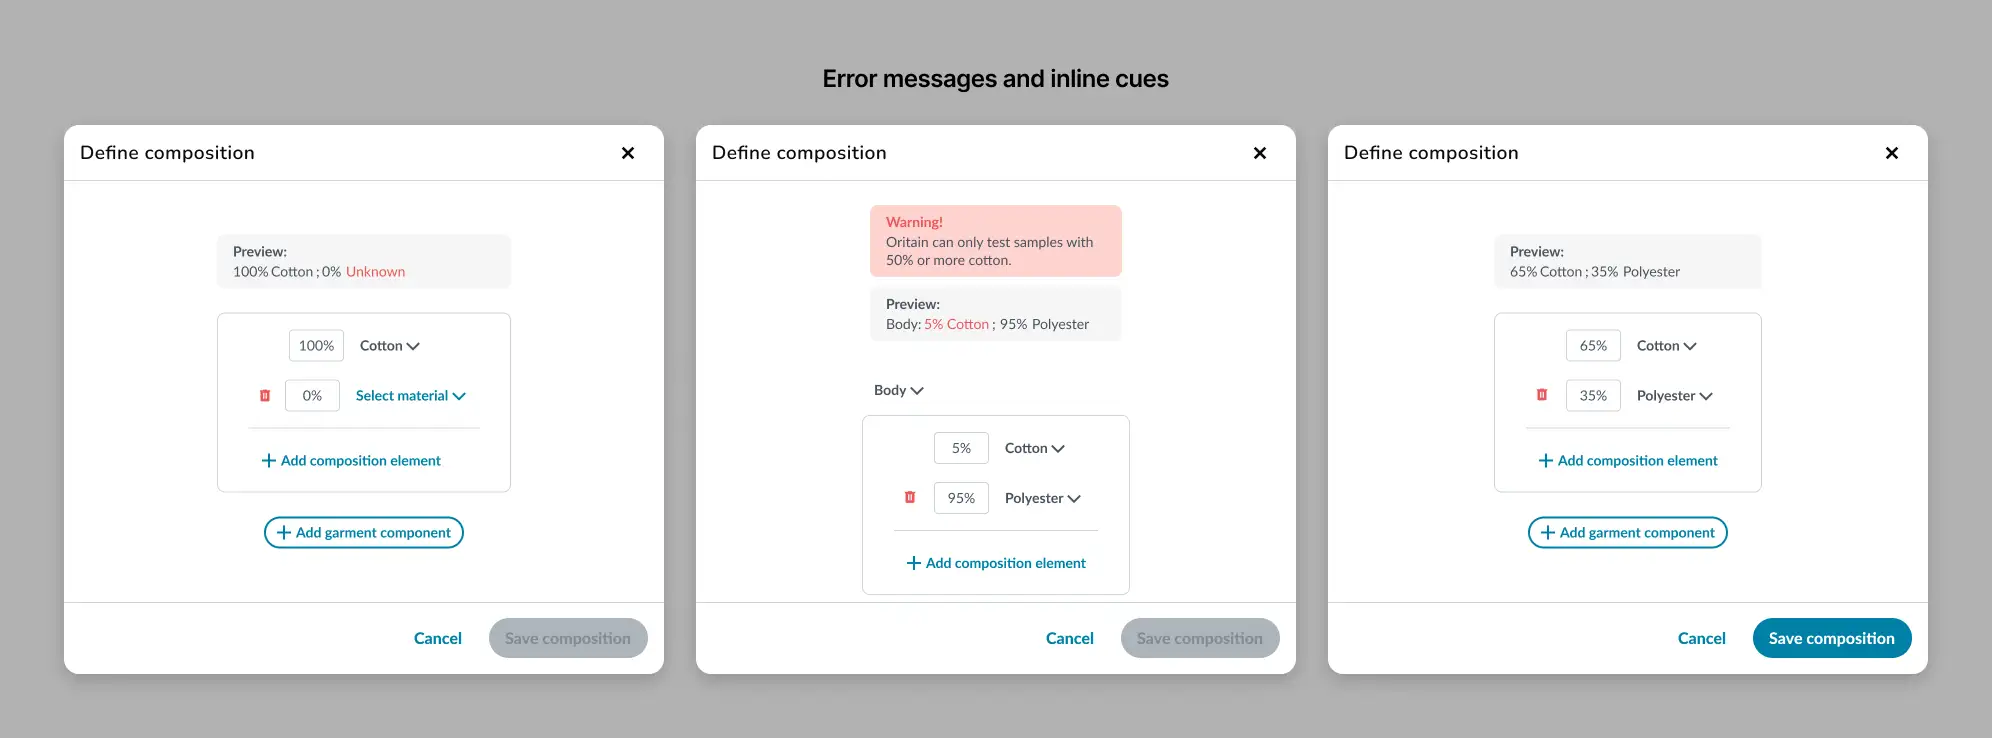Click Add garment component in the rightmost dialog
This screenshot has height=738, width=1992.
click(1627, 532)
